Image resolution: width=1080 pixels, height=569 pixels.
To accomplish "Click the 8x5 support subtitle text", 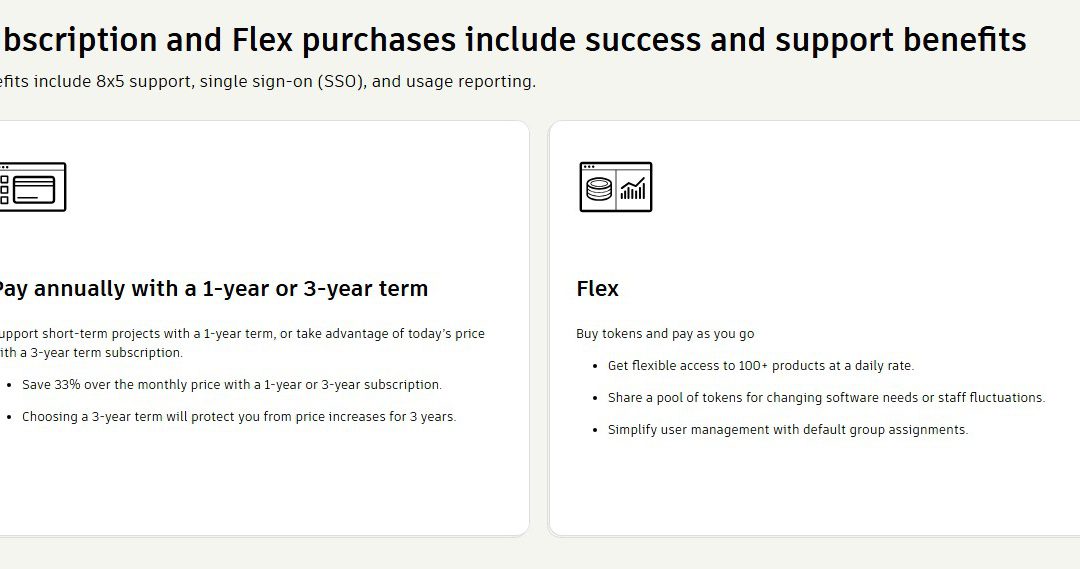I will click(267, 81).
